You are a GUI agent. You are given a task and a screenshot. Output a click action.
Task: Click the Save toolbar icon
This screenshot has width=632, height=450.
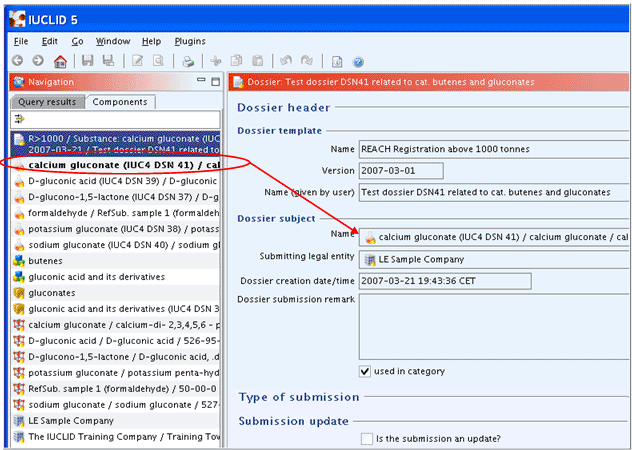(x=87, y=61)
